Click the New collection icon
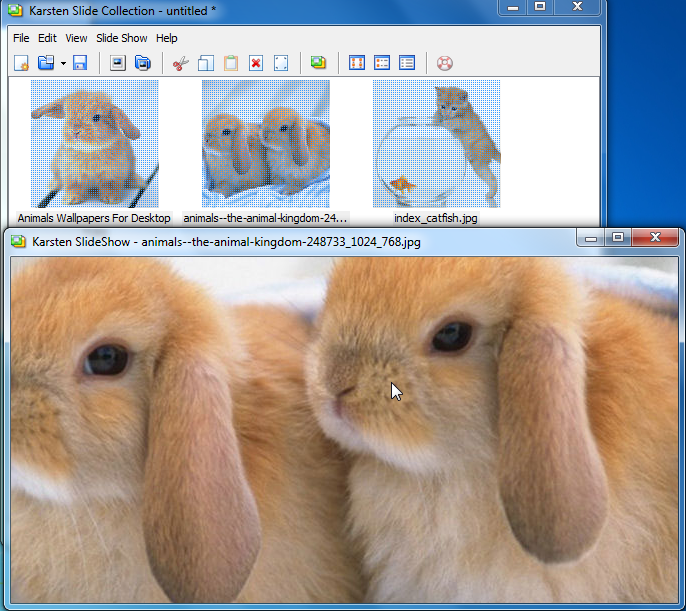Viewport: 686px width, 611px height. pos(21,63)
